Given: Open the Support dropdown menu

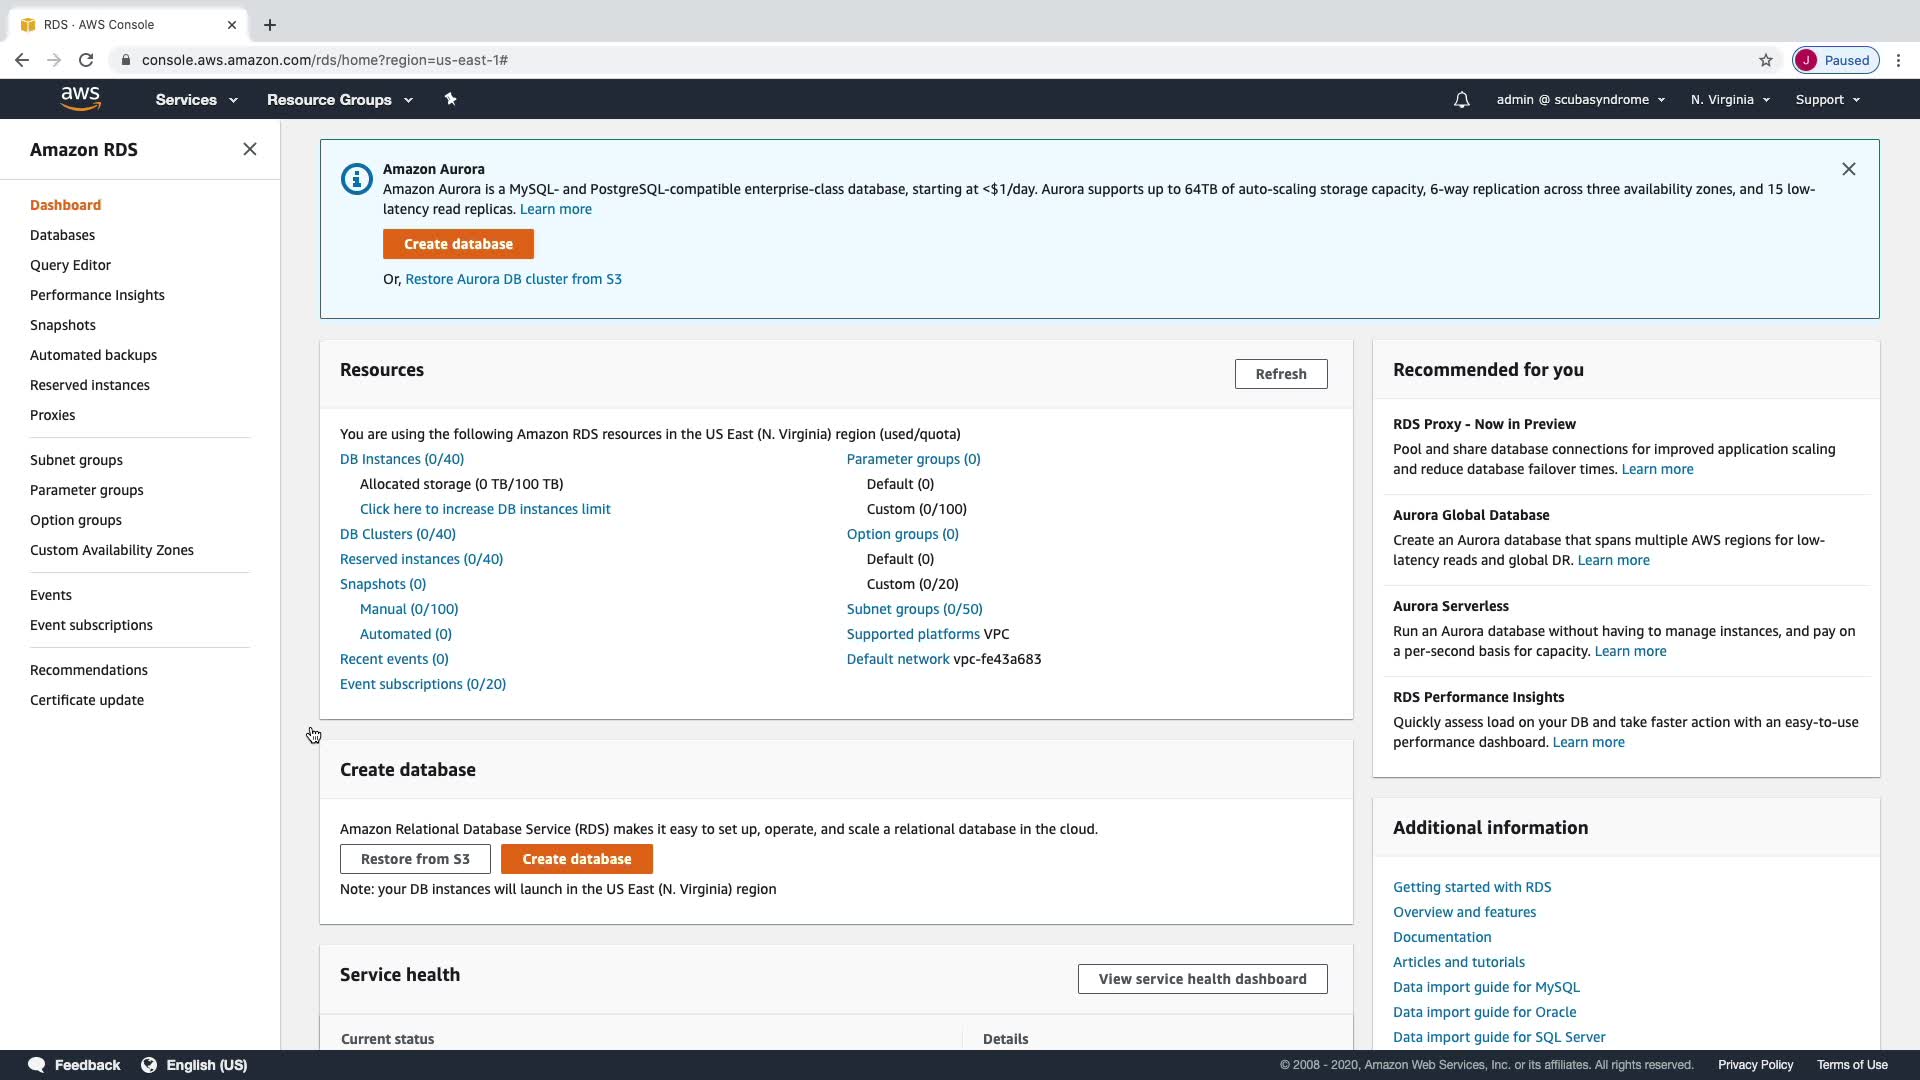Looking at the screenshot, I should click(x=1827, y=100).
